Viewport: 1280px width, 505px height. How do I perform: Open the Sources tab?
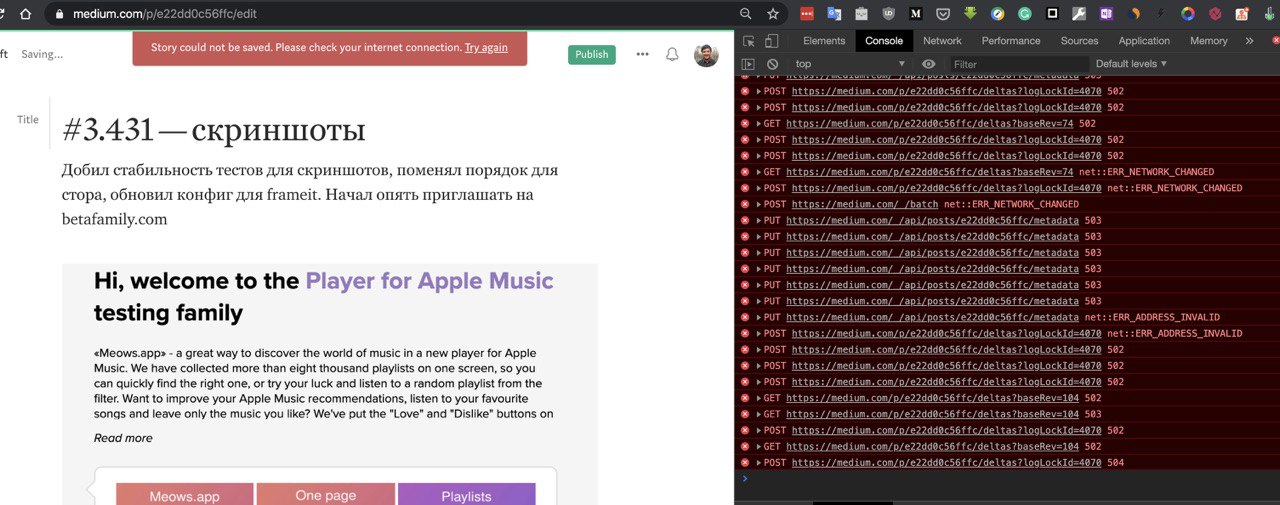[x=1080, y=41]
